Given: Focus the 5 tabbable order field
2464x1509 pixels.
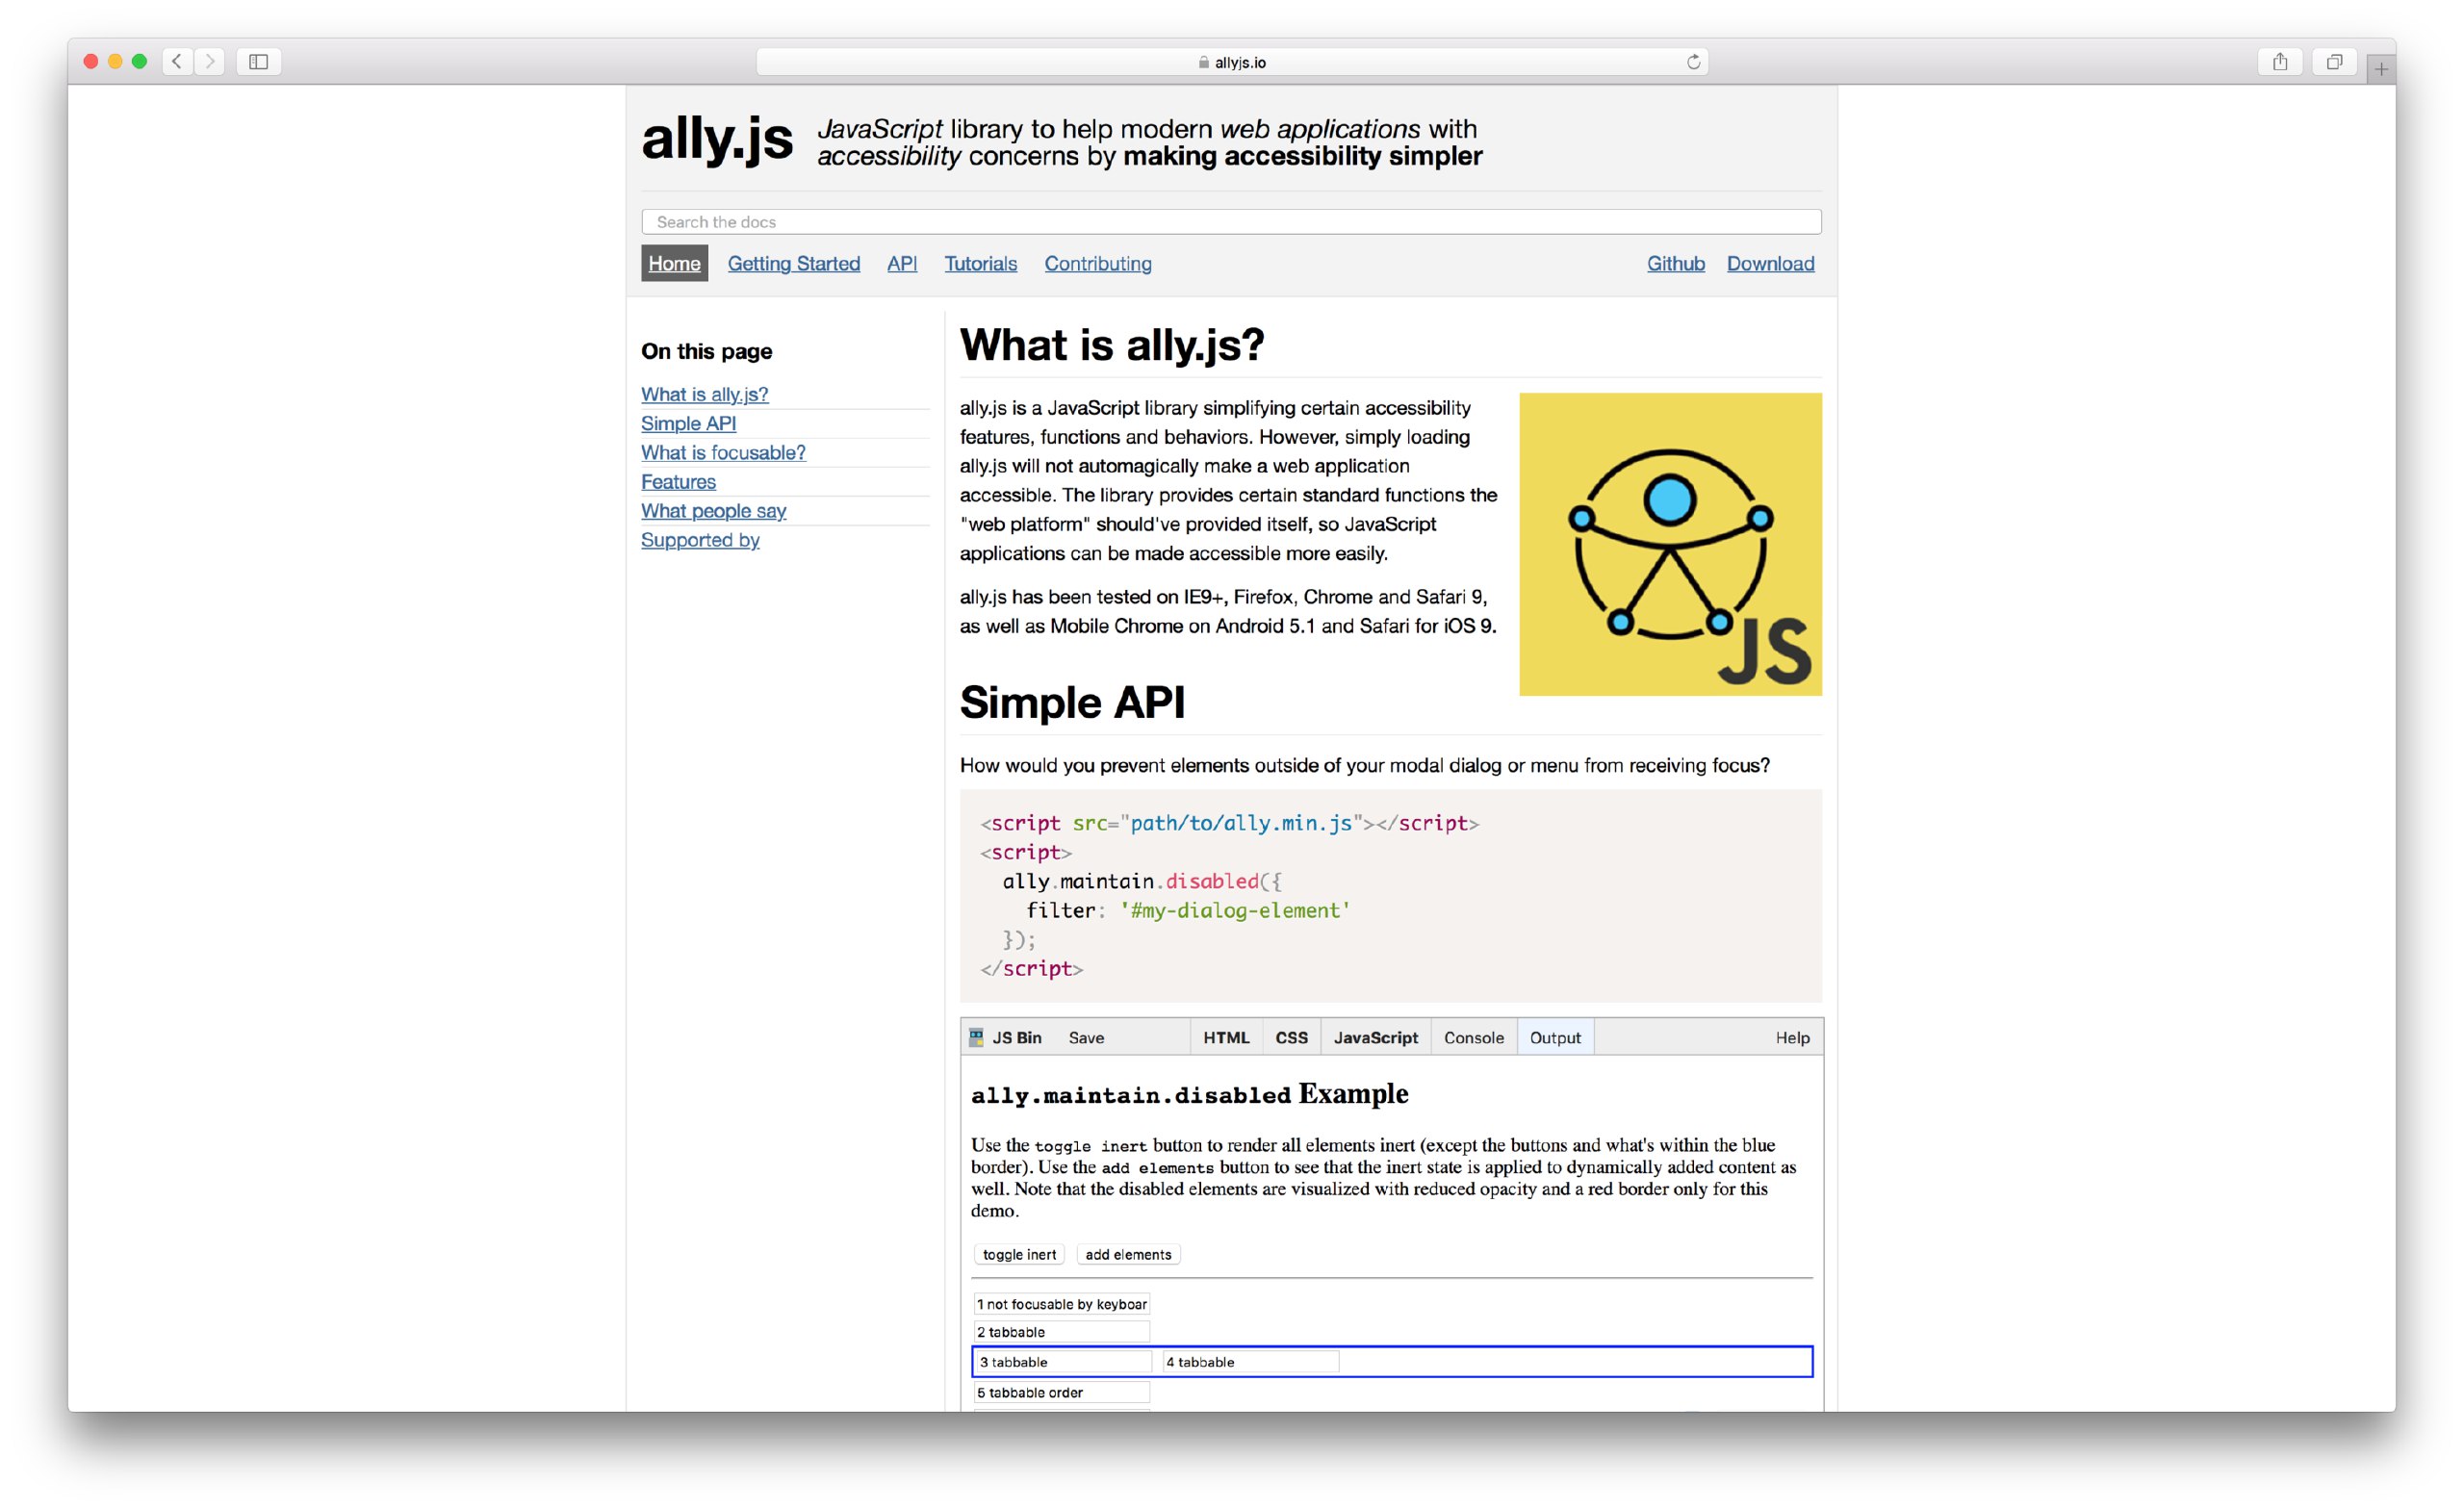Looking at the screenshot, I should point(1062,1392).
